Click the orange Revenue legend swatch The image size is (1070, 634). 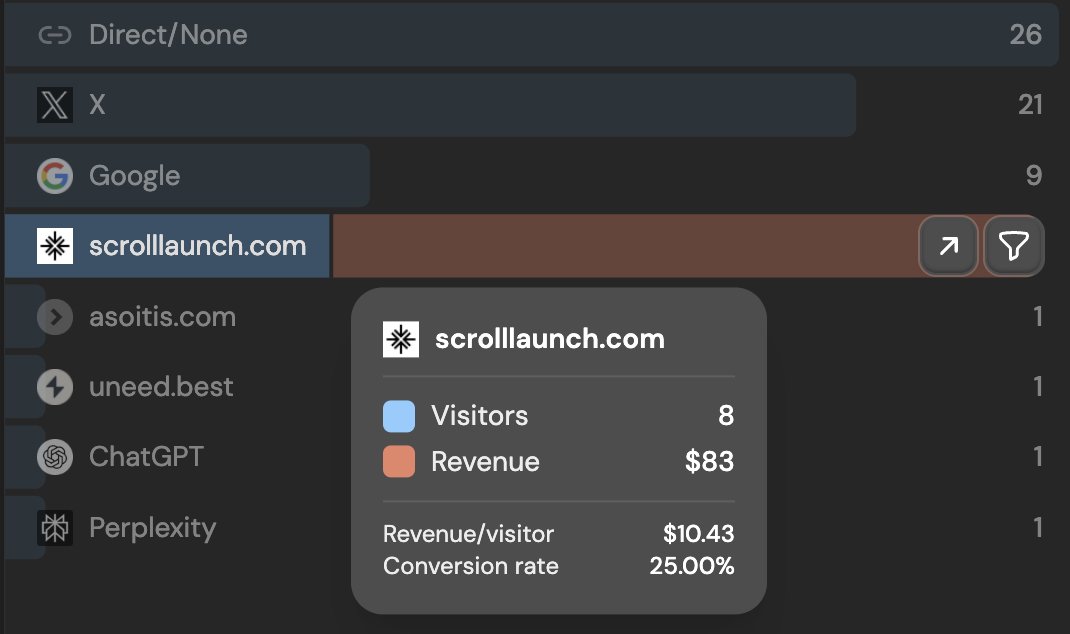[399, 461]
